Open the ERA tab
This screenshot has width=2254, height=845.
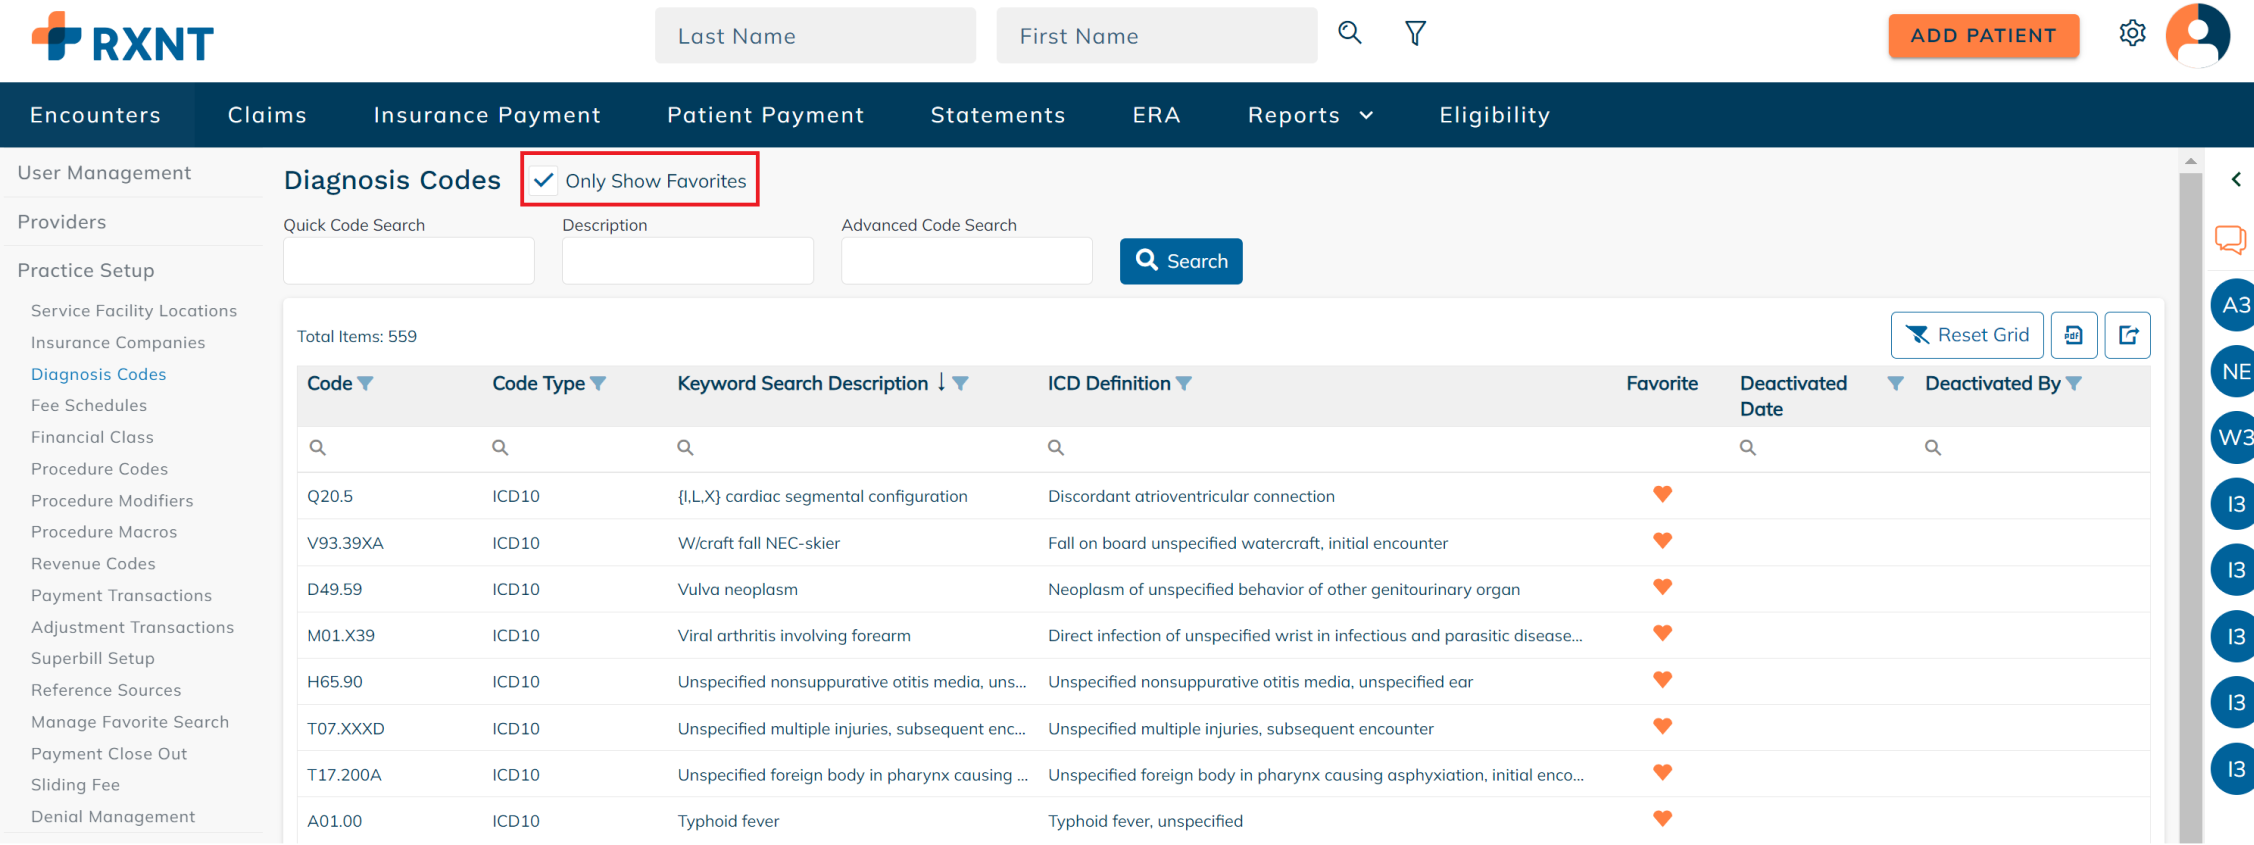(1156, 115)
